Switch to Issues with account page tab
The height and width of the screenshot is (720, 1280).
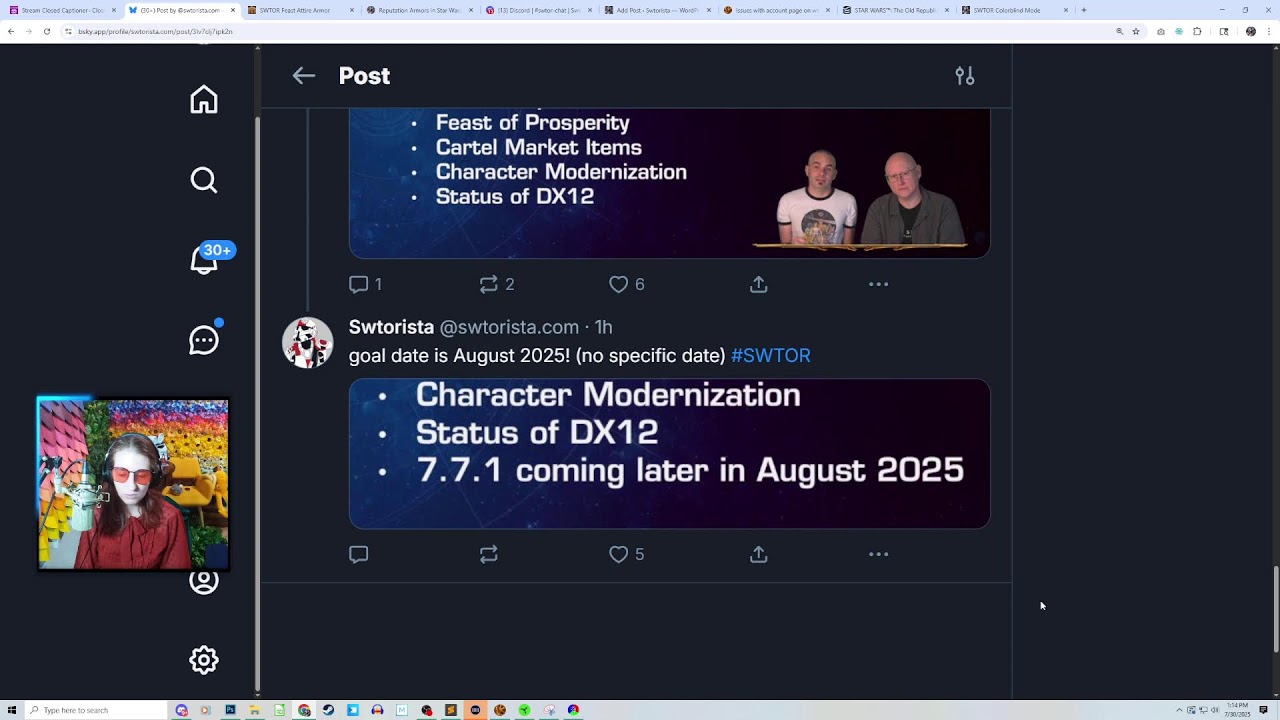pos(775,10)
